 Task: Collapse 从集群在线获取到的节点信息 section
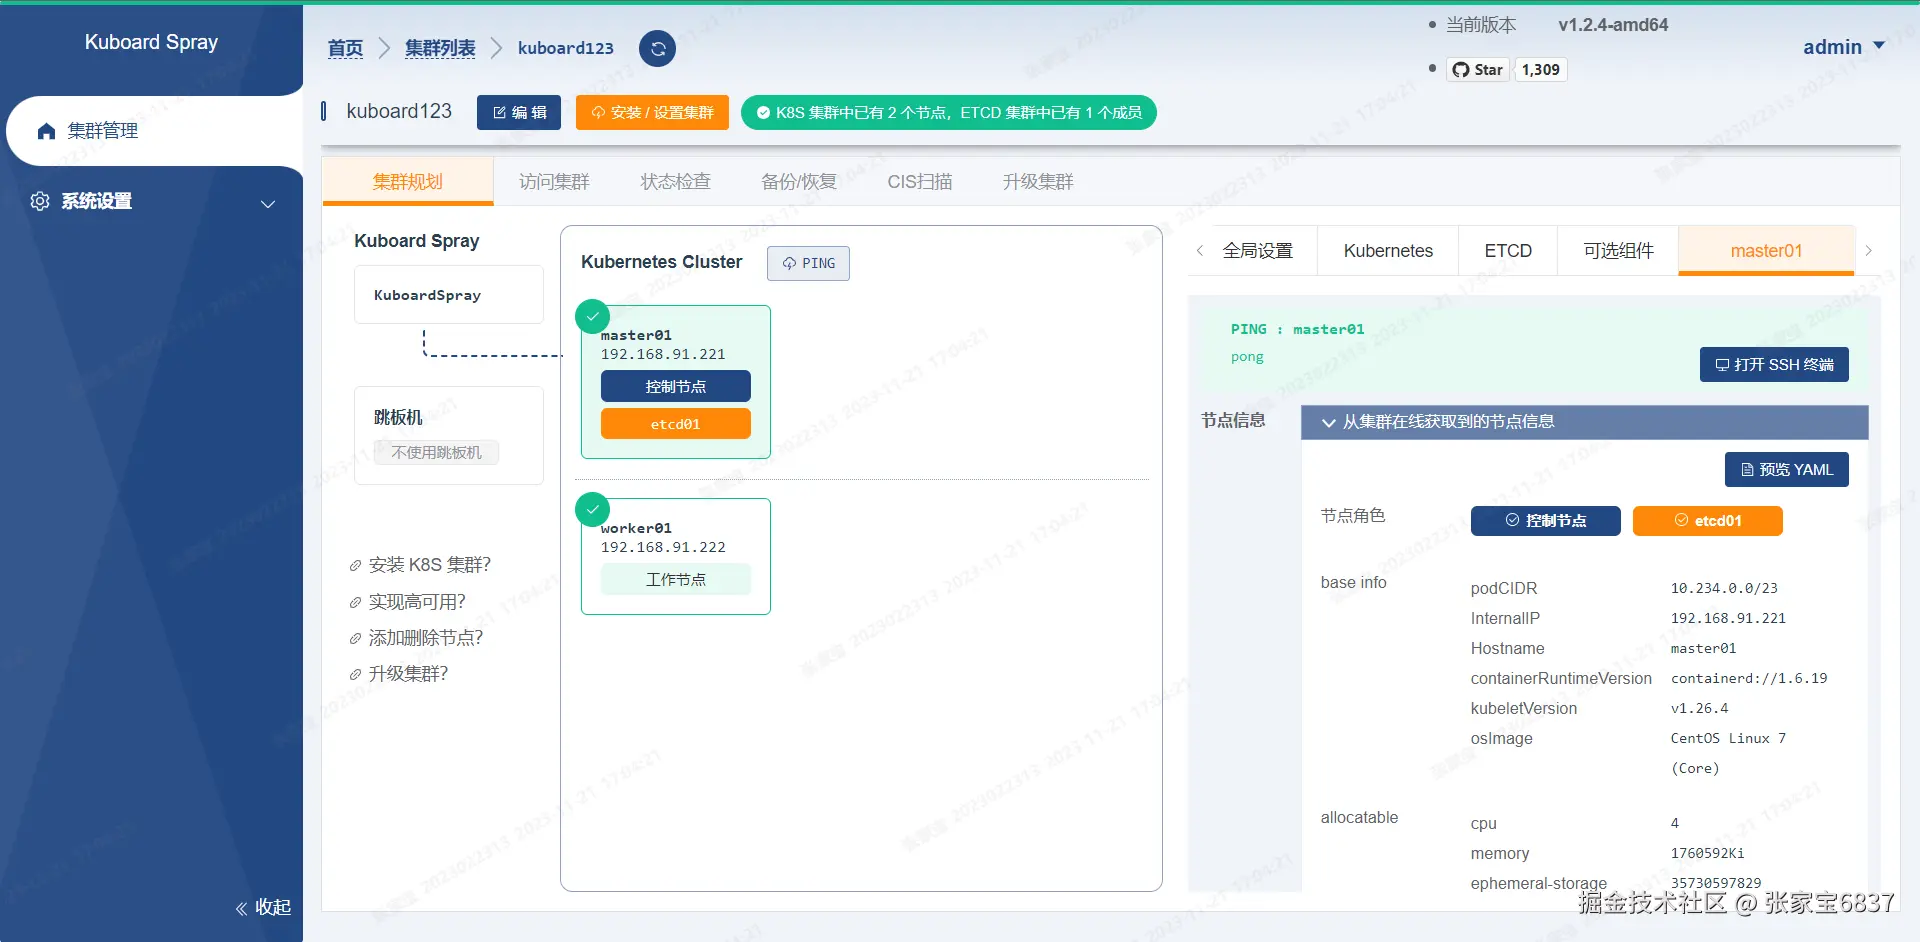pos(1584,422)
